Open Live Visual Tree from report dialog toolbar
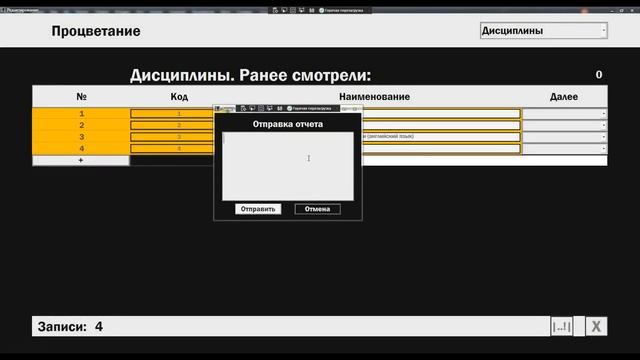The height and width of the screenshot is (360, 640). pos(243,108)
